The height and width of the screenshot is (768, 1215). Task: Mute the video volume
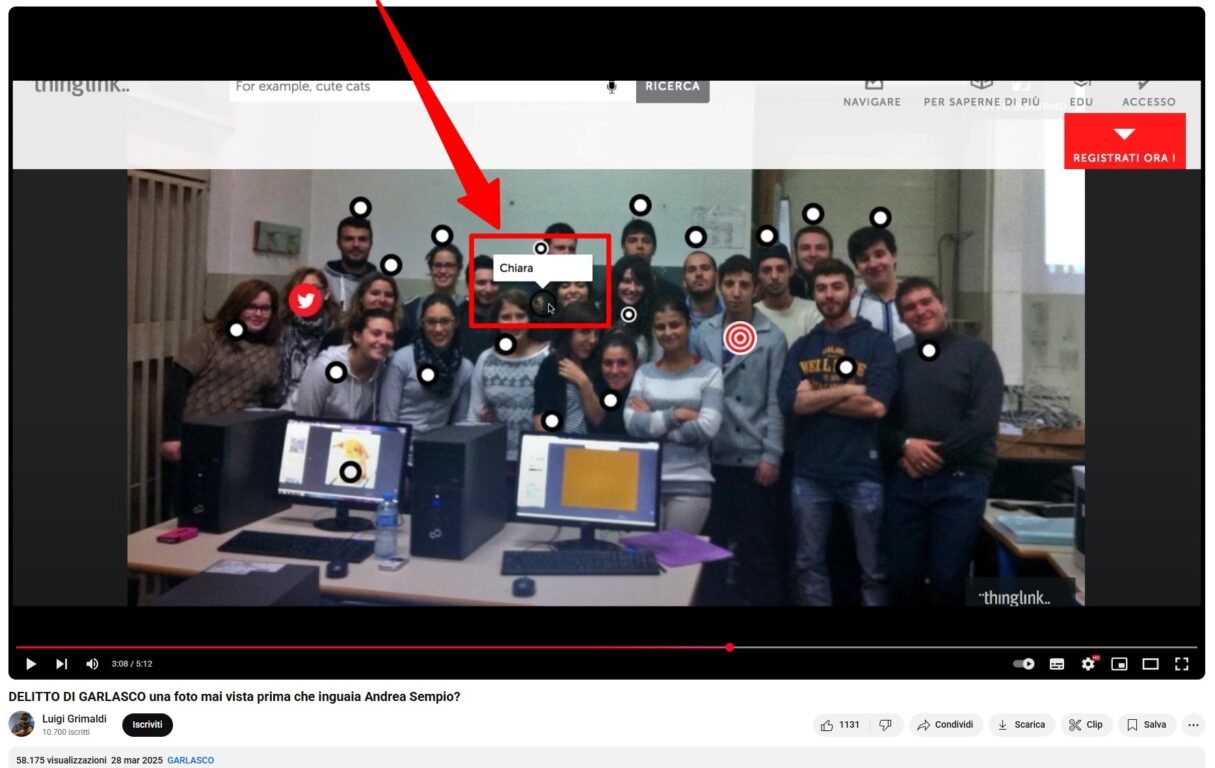[92, 664]
